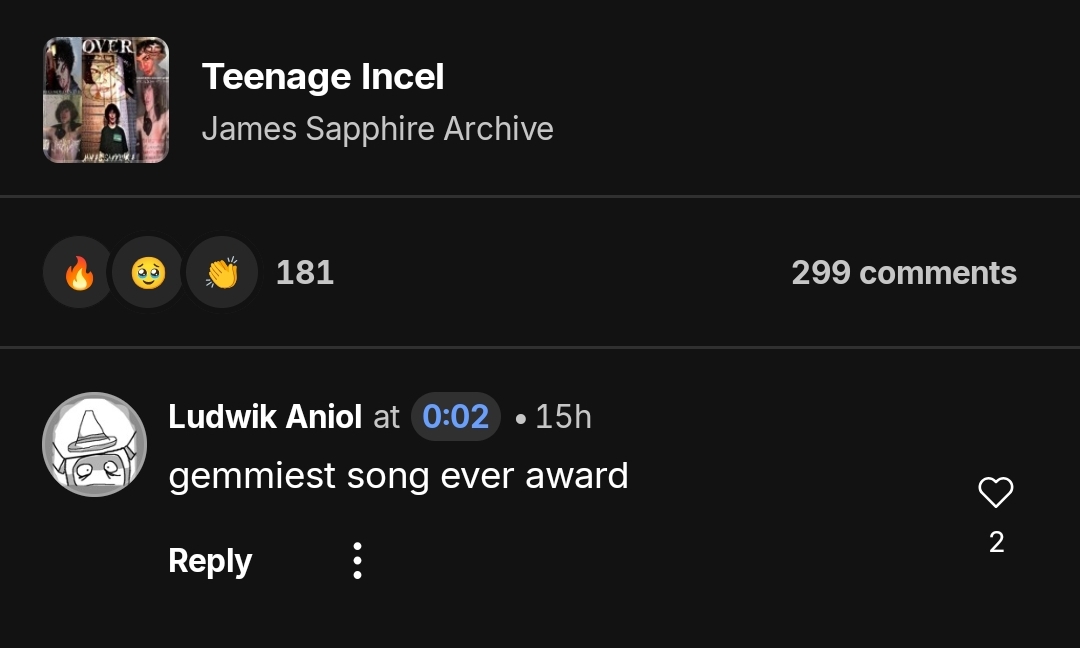Open the Teenage Incel cover art thumbnail
The height and width of the screenshot is (648, 1080).
[x=105, y=99]
